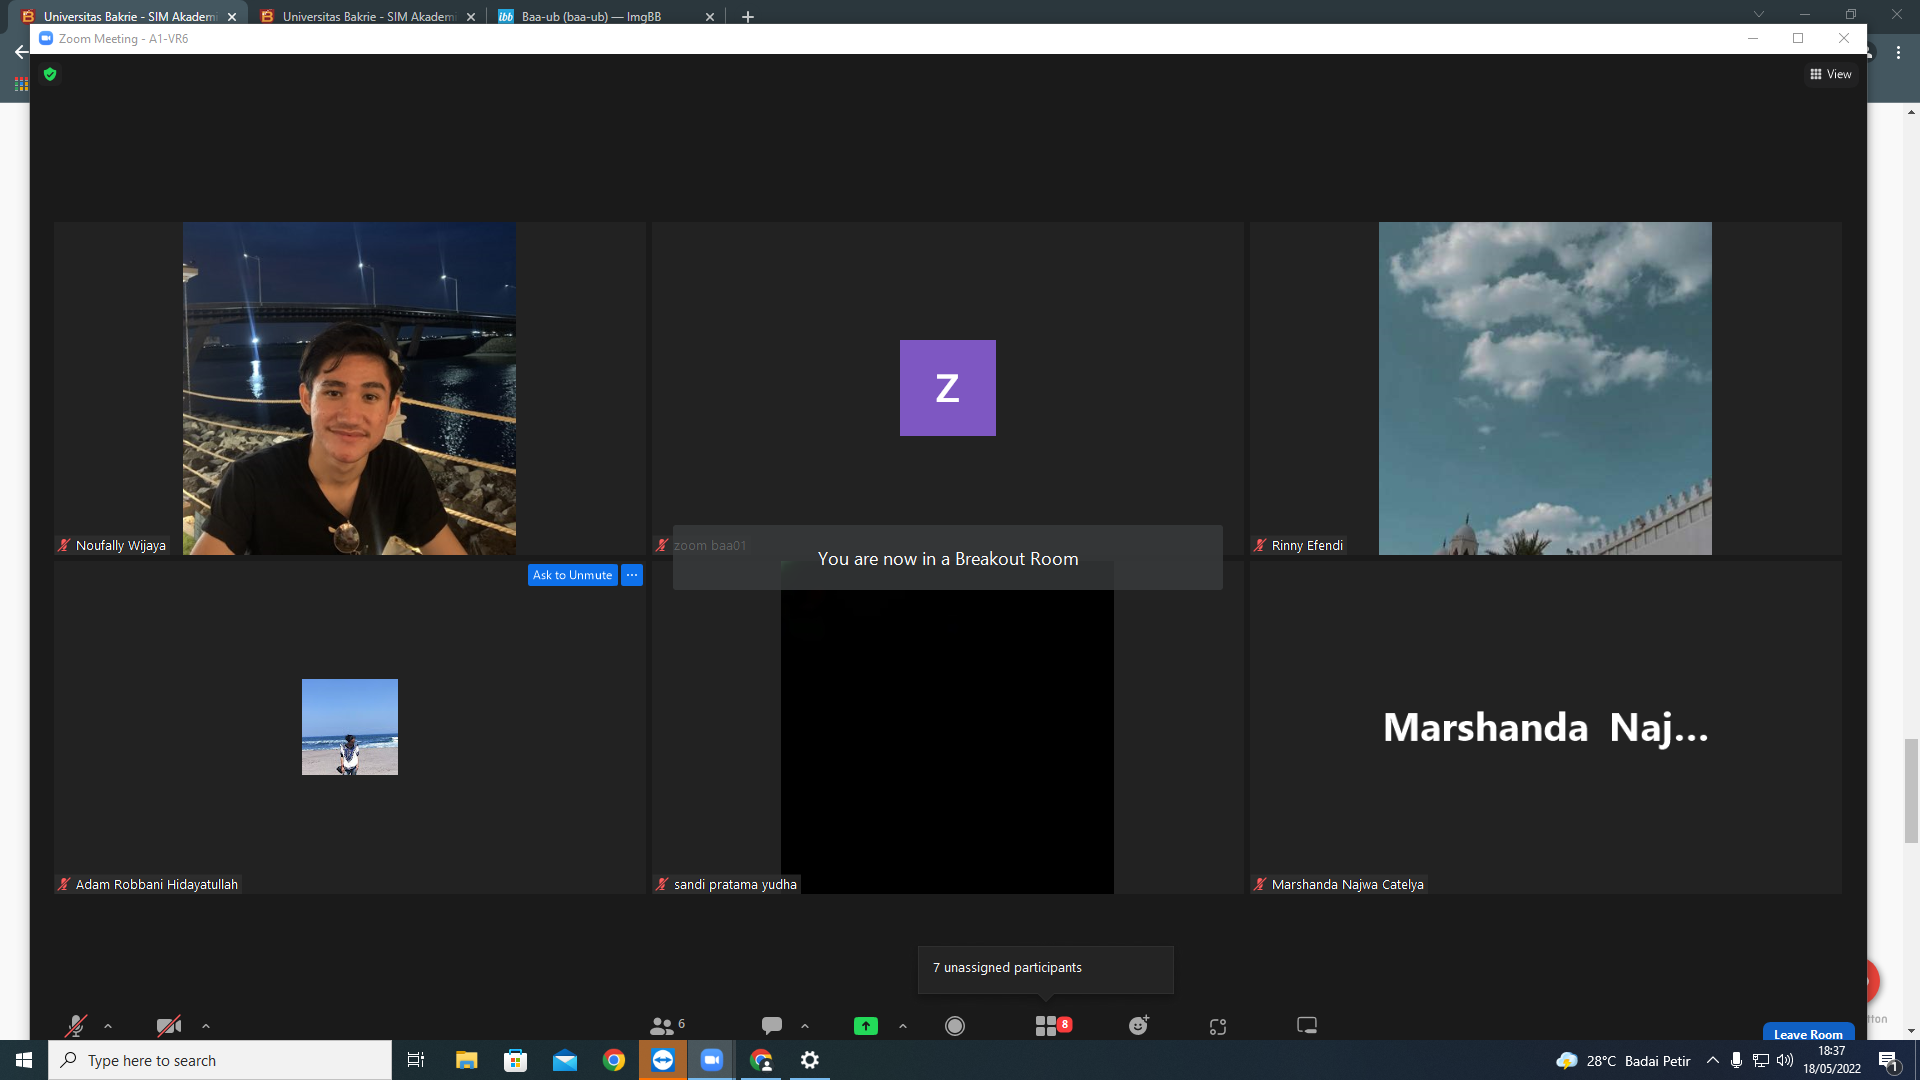Click the Zoom icon on the taskbar

(712, 1060)
